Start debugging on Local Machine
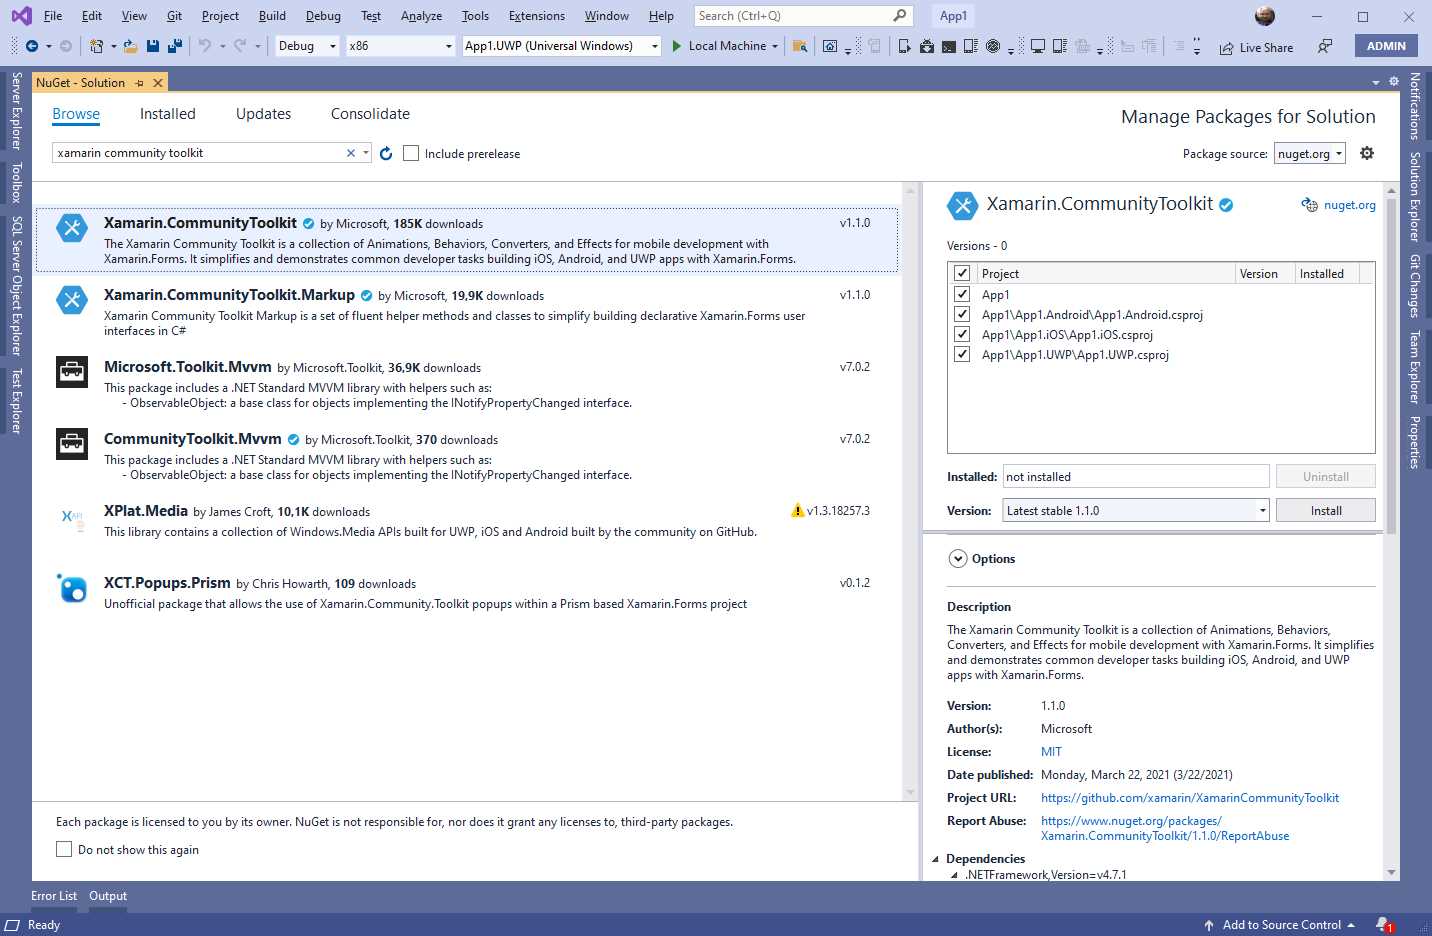This screenshot has width=1432, height=936. 725,45
